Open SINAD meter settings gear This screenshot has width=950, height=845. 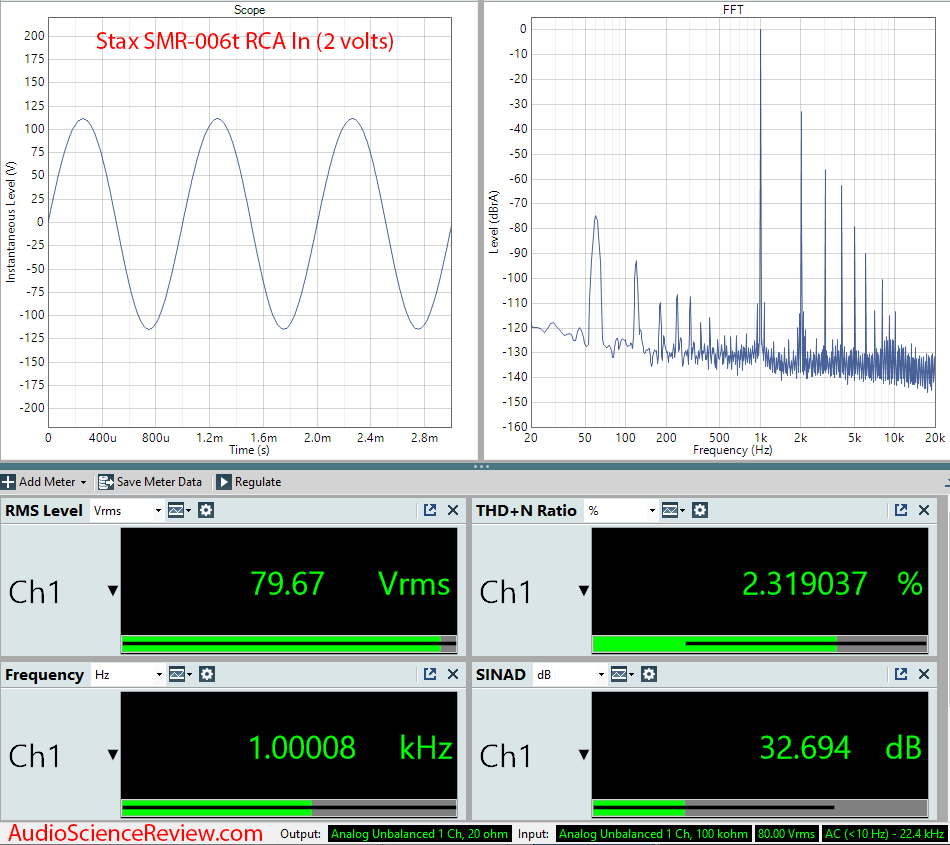coord(649,674)
